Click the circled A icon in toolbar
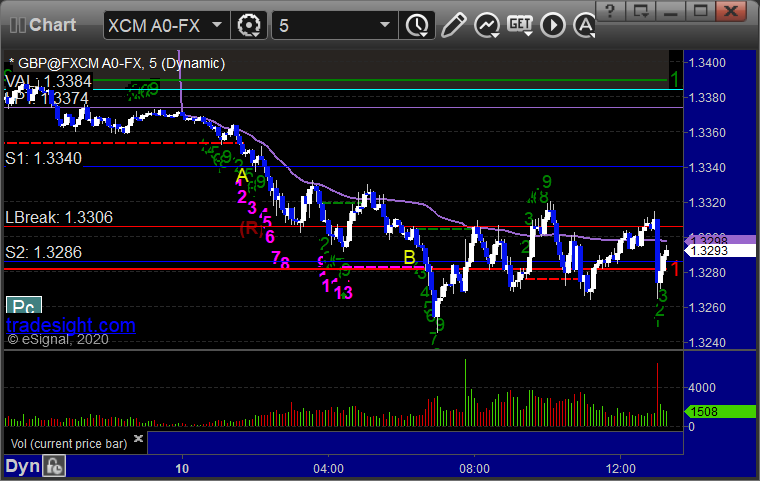760x481 pixels. (x=585, y=25)
